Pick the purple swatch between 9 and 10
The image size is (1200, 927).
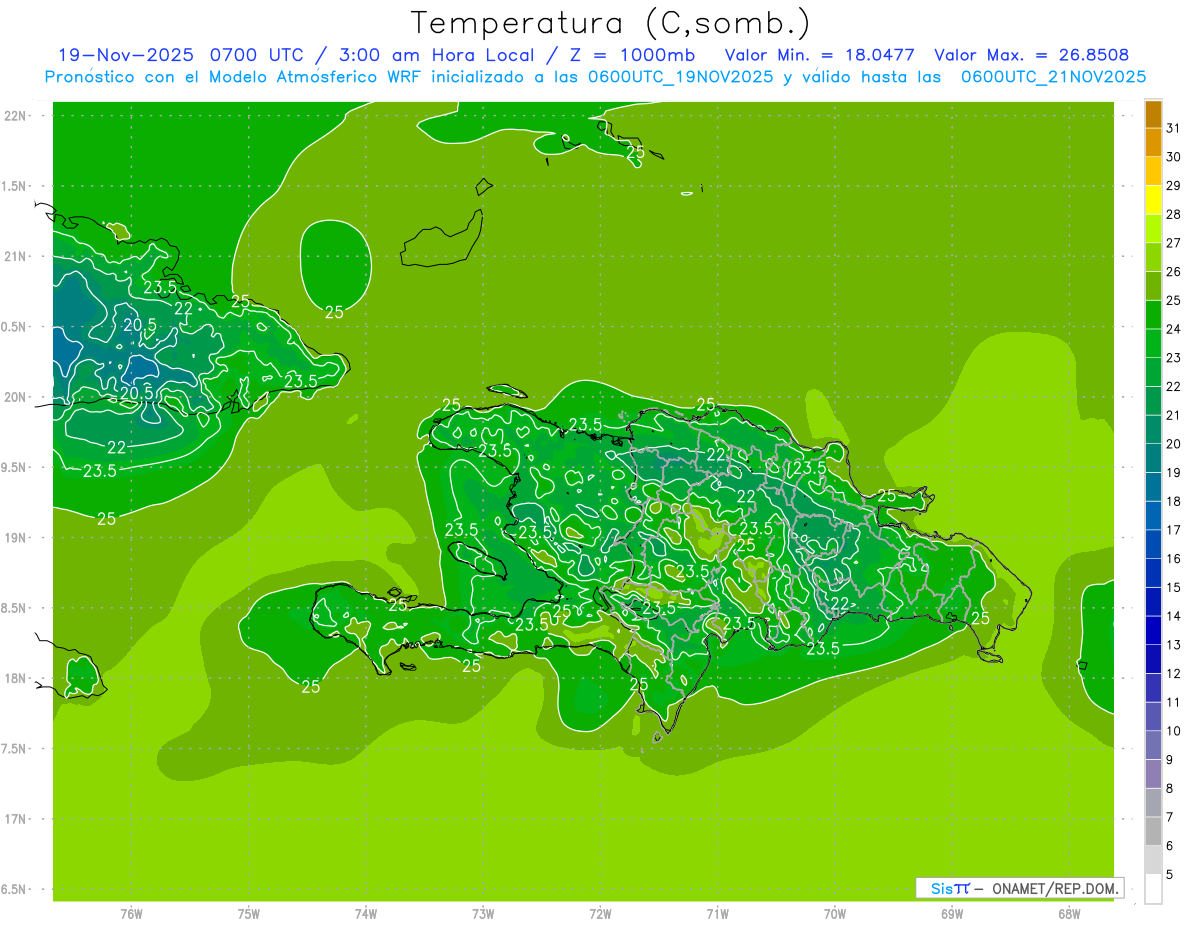pos(1153,745)
